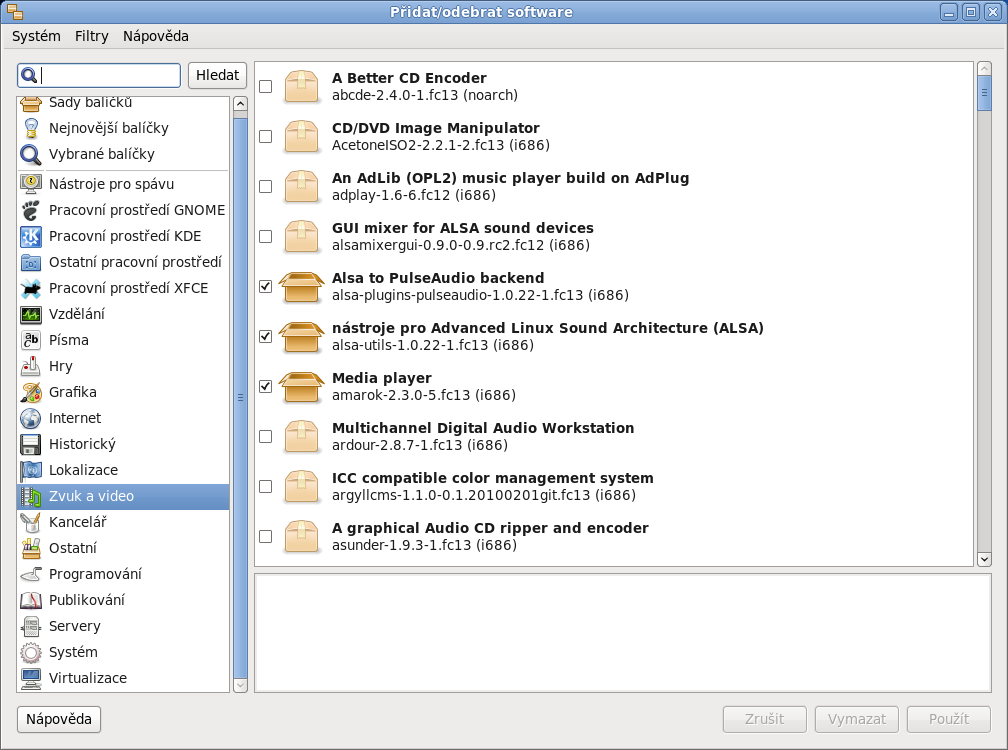Uncheck the Alsa to PulseAudio backend checkbox
Screen dimensions: 1008x750
tap(266, 287)
